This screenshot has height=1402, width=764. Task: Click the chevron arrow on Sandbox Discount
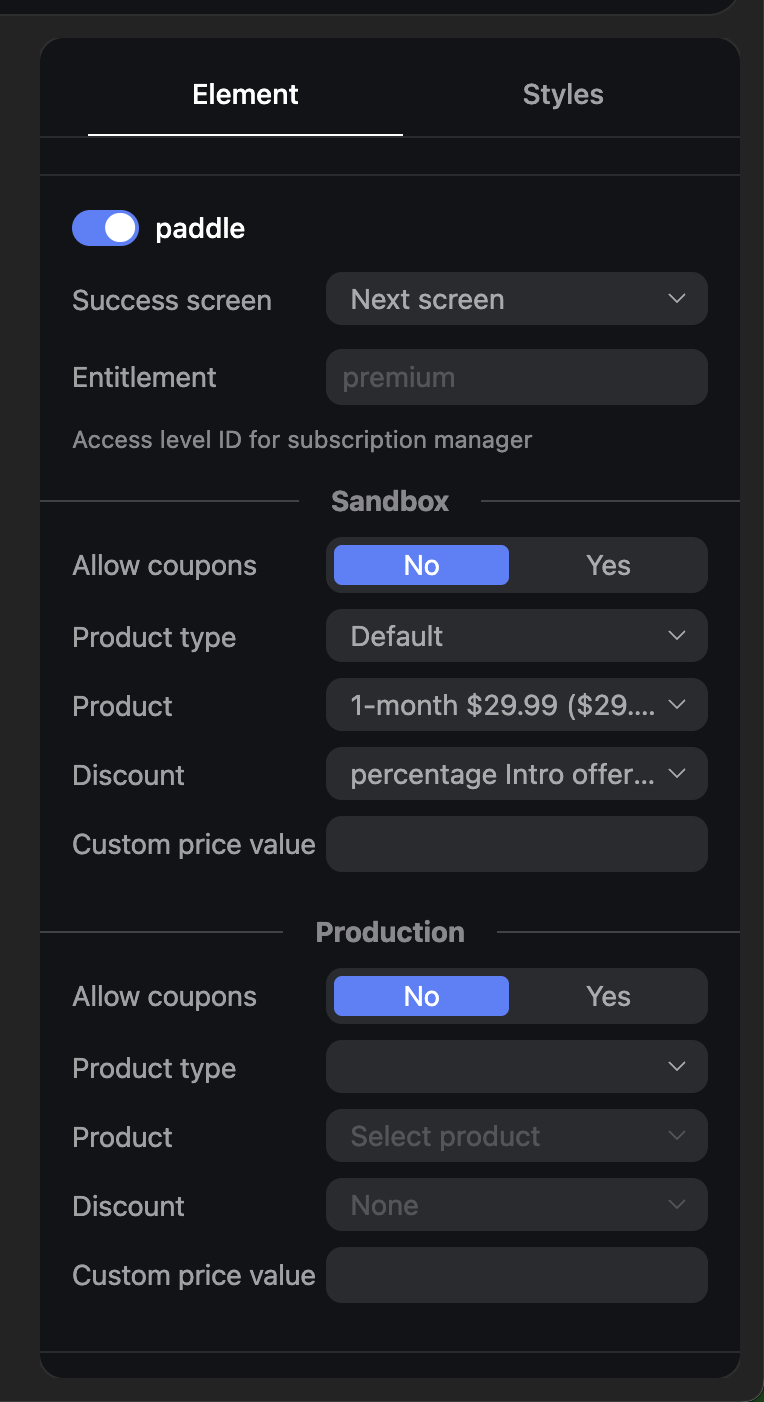[x=677, y=774]
